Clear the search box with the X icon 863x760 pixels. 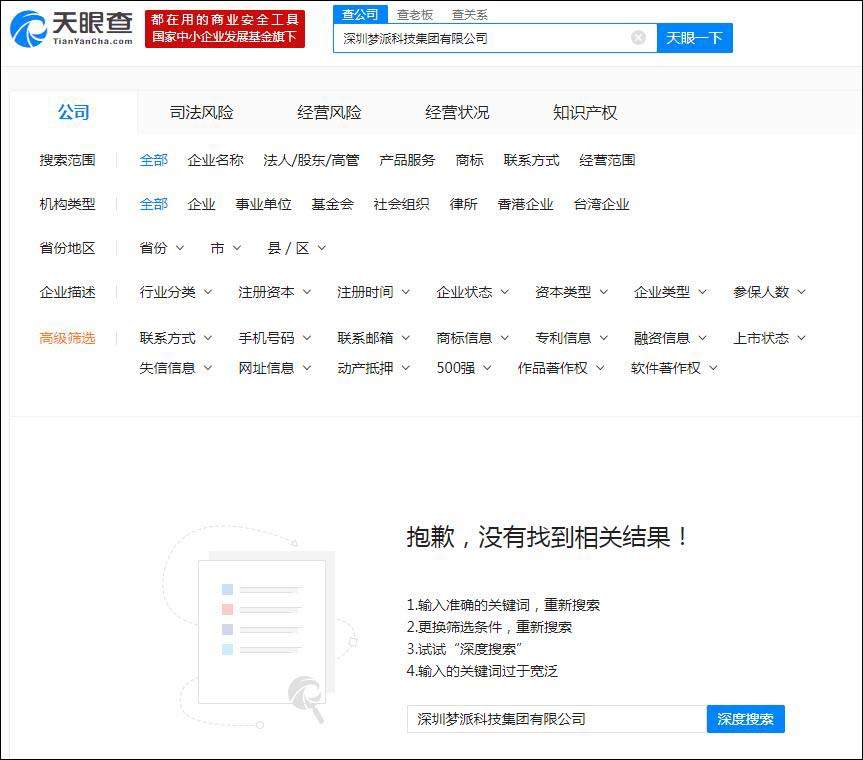point(638,37)
